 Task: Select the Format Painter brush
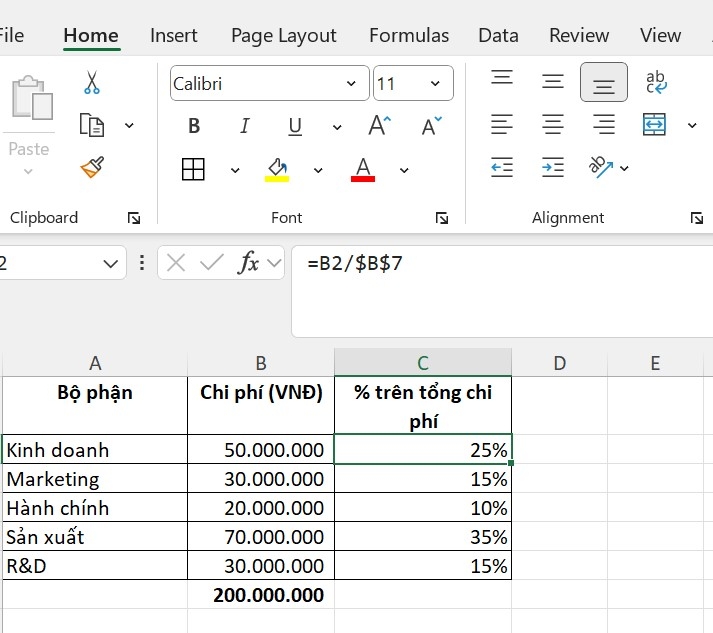point(92,167)
